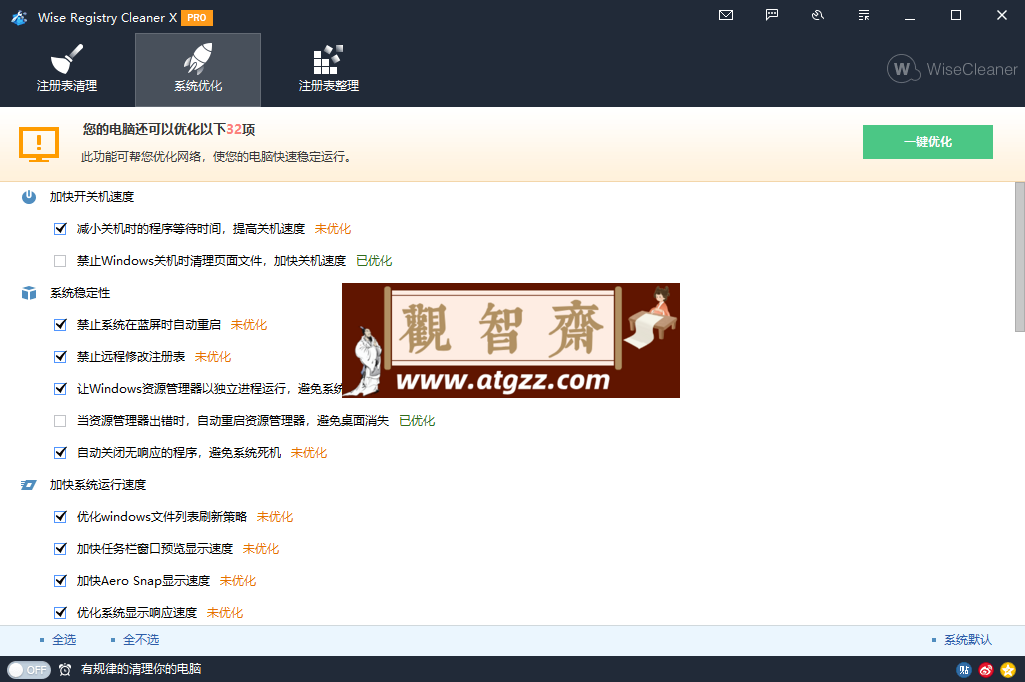Image resolution: width=1025 pixels, height=682 pixels.
Task: Click the 加快开关机速度 section heading
Action: pyautogui.click(x=92, y=197)
